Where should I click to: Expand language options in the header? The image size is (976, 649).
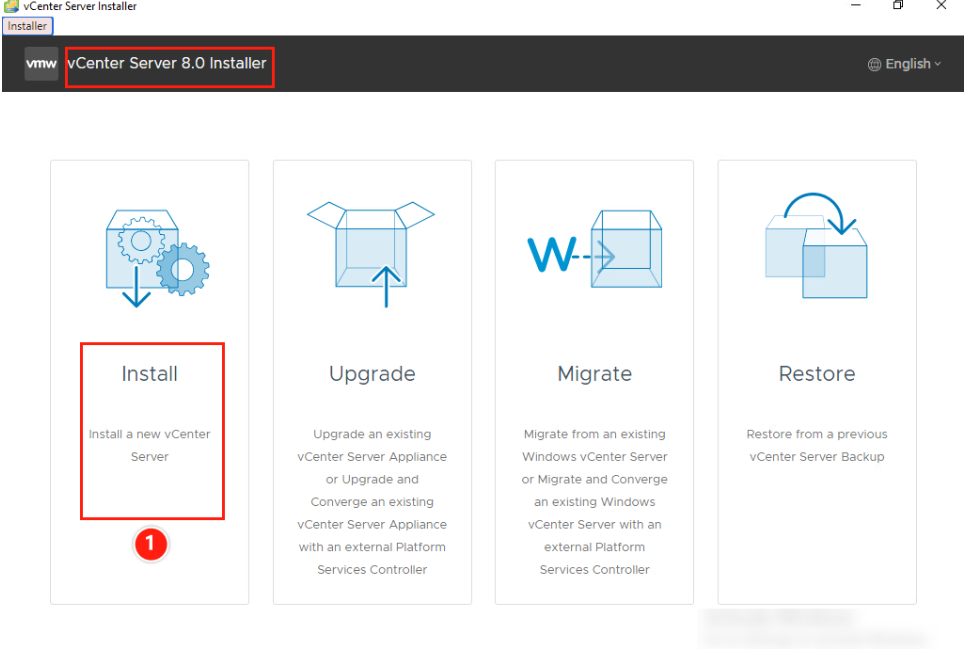(x=903, y=63)
